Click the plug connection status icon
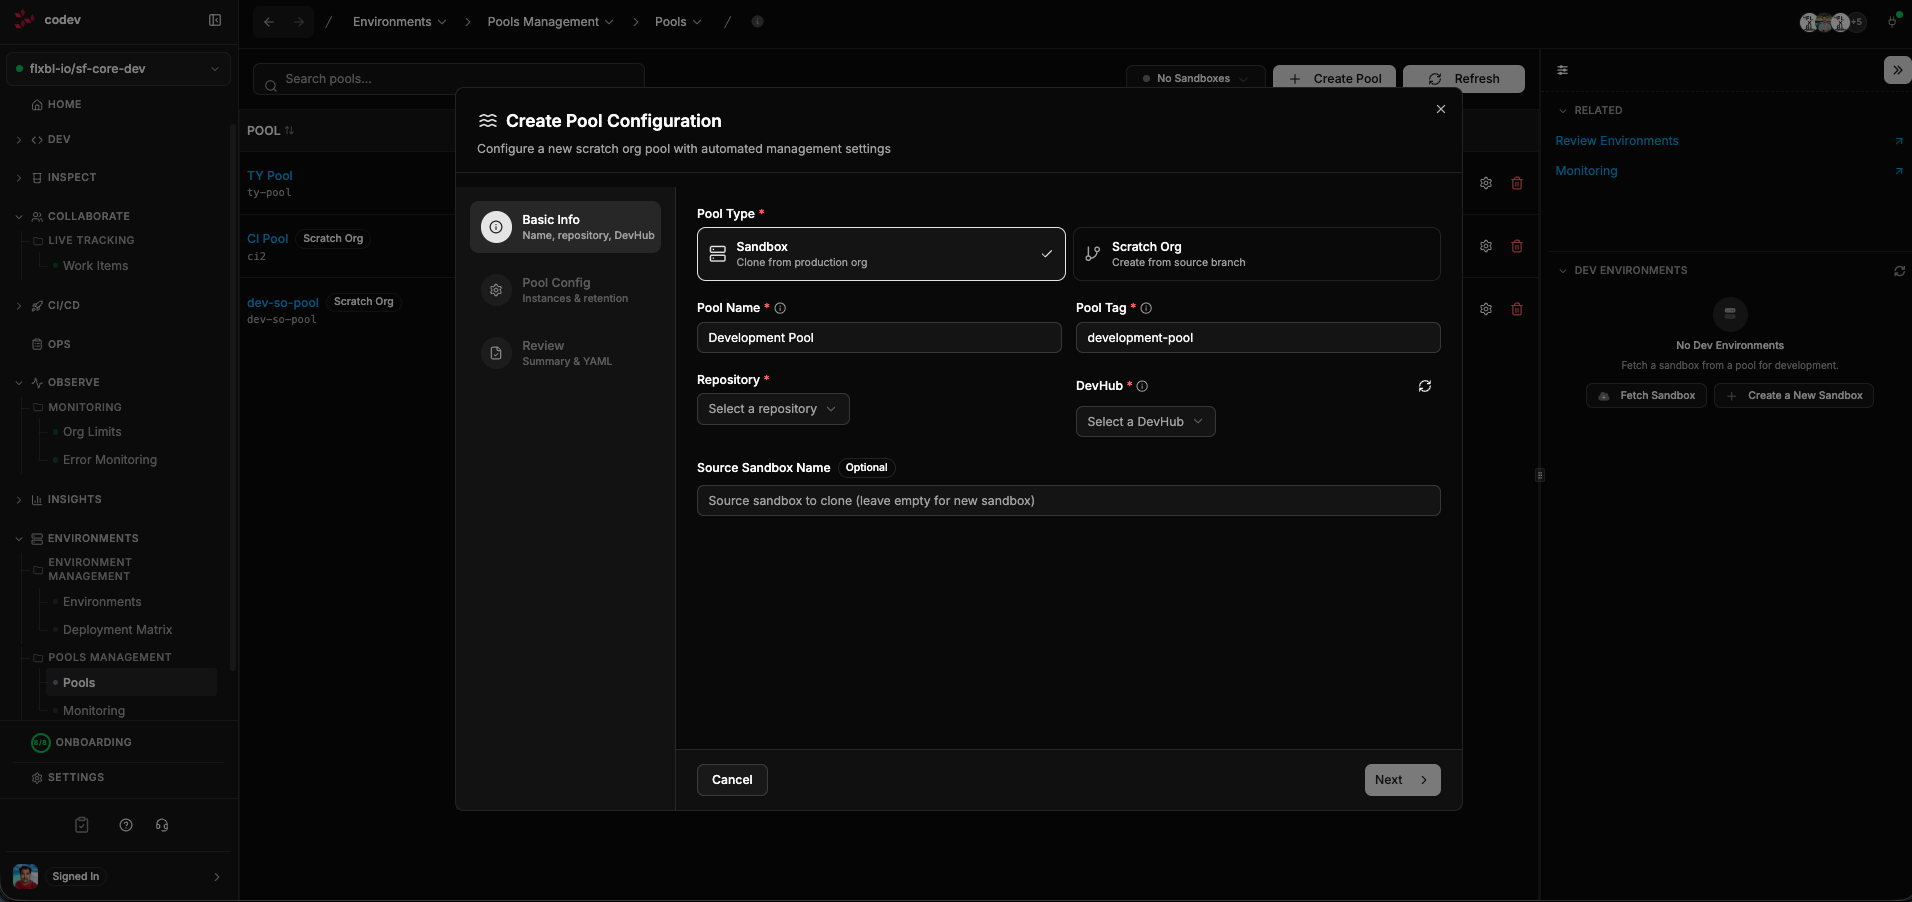1912x902 pixels. [x=1891, y=21]
